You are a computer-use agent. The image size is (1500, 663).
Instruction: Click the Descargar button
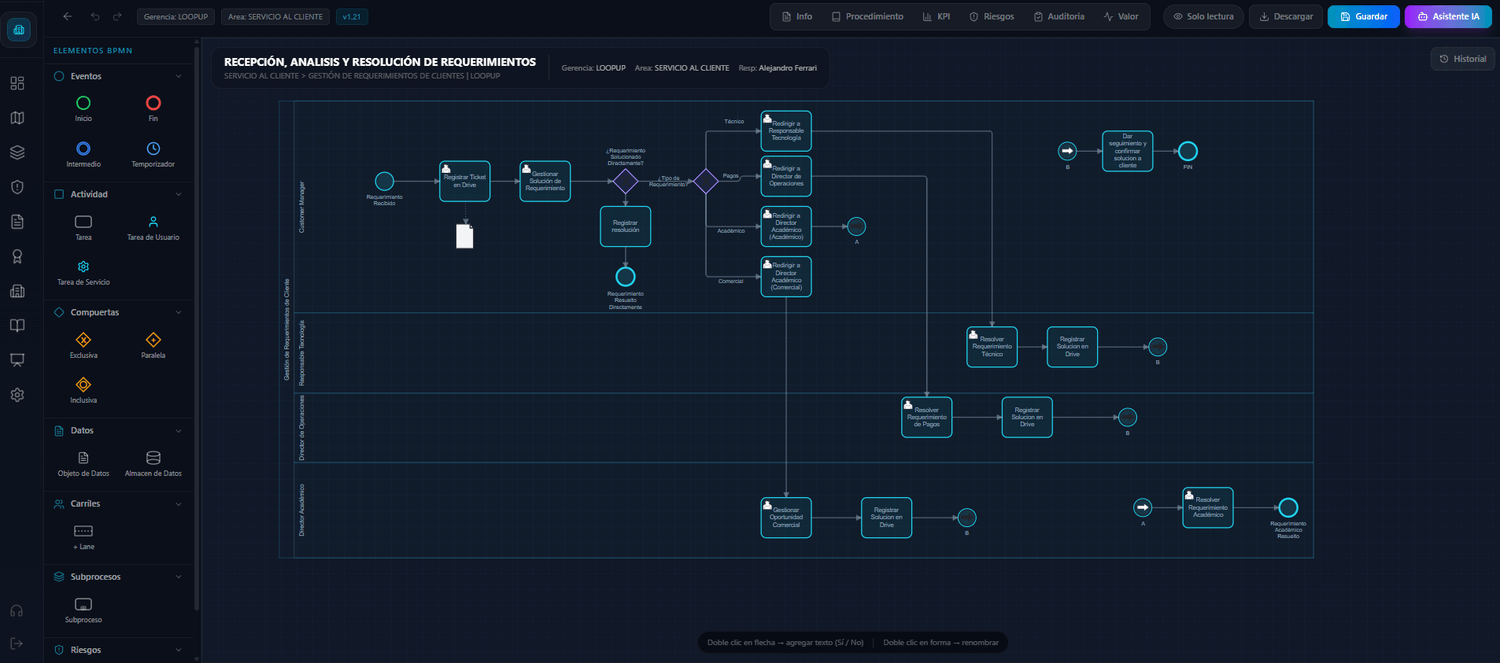[x=1286, y=17]
